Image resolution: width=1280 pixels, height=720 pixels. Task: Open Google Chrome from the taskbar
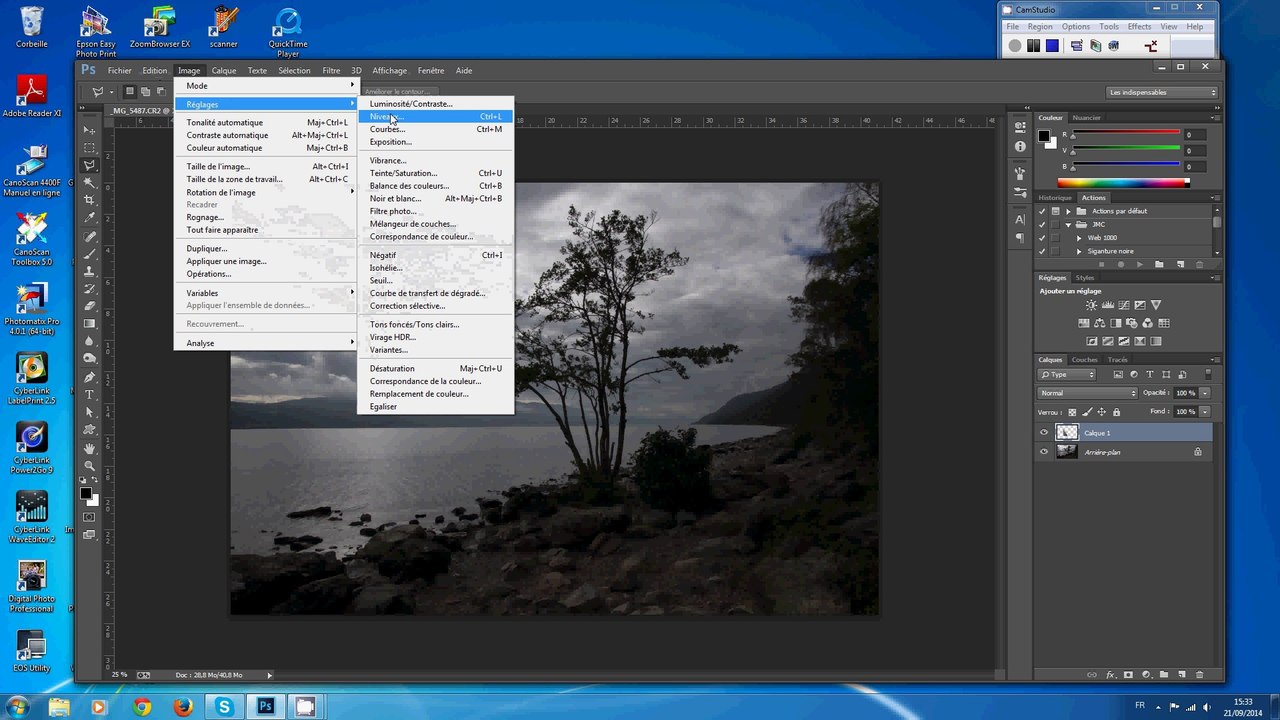141,707
